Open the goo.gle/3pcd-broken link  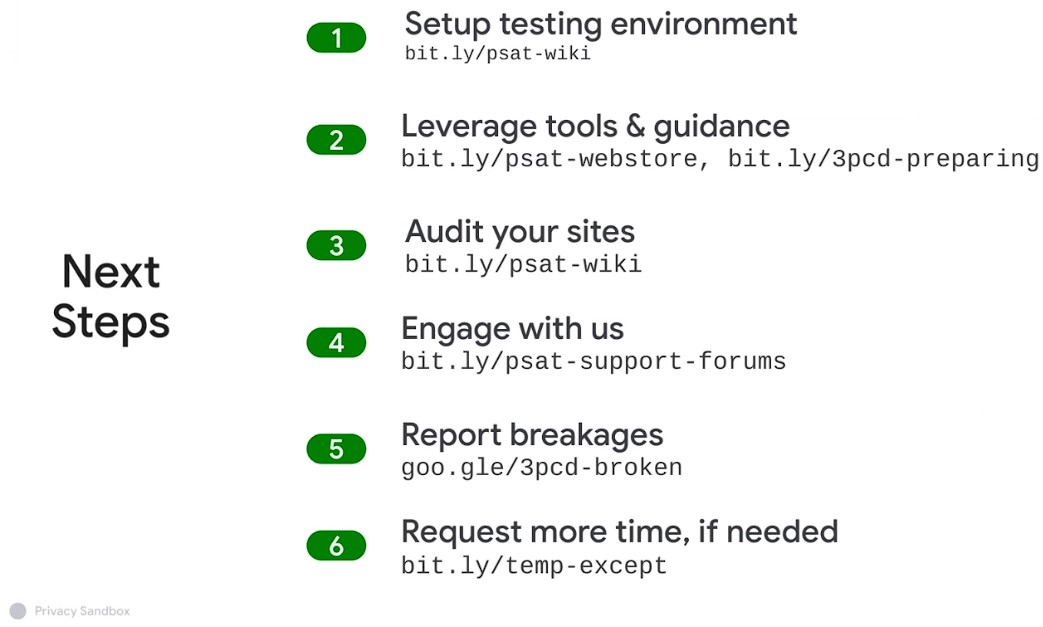pyautogui.click(x=541, y=467)
